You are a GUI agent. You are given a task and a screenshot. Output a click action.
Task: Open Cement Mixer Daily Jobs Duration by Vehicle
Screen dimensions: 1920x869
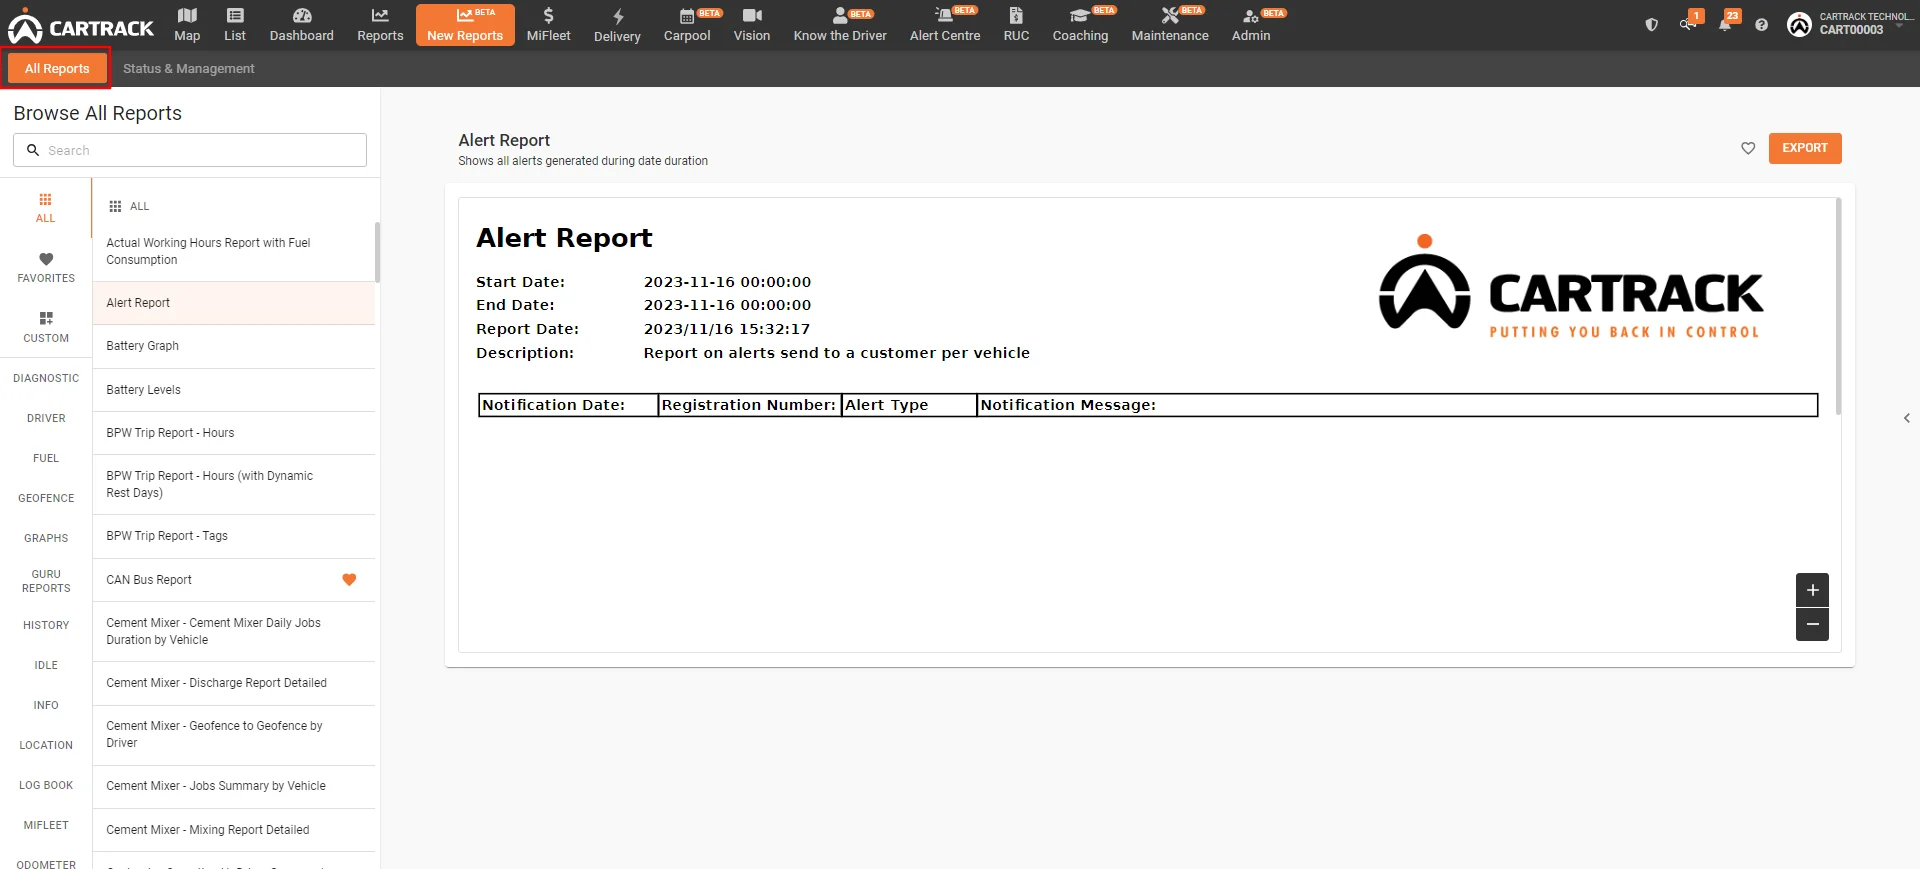[x=234, y=631]
